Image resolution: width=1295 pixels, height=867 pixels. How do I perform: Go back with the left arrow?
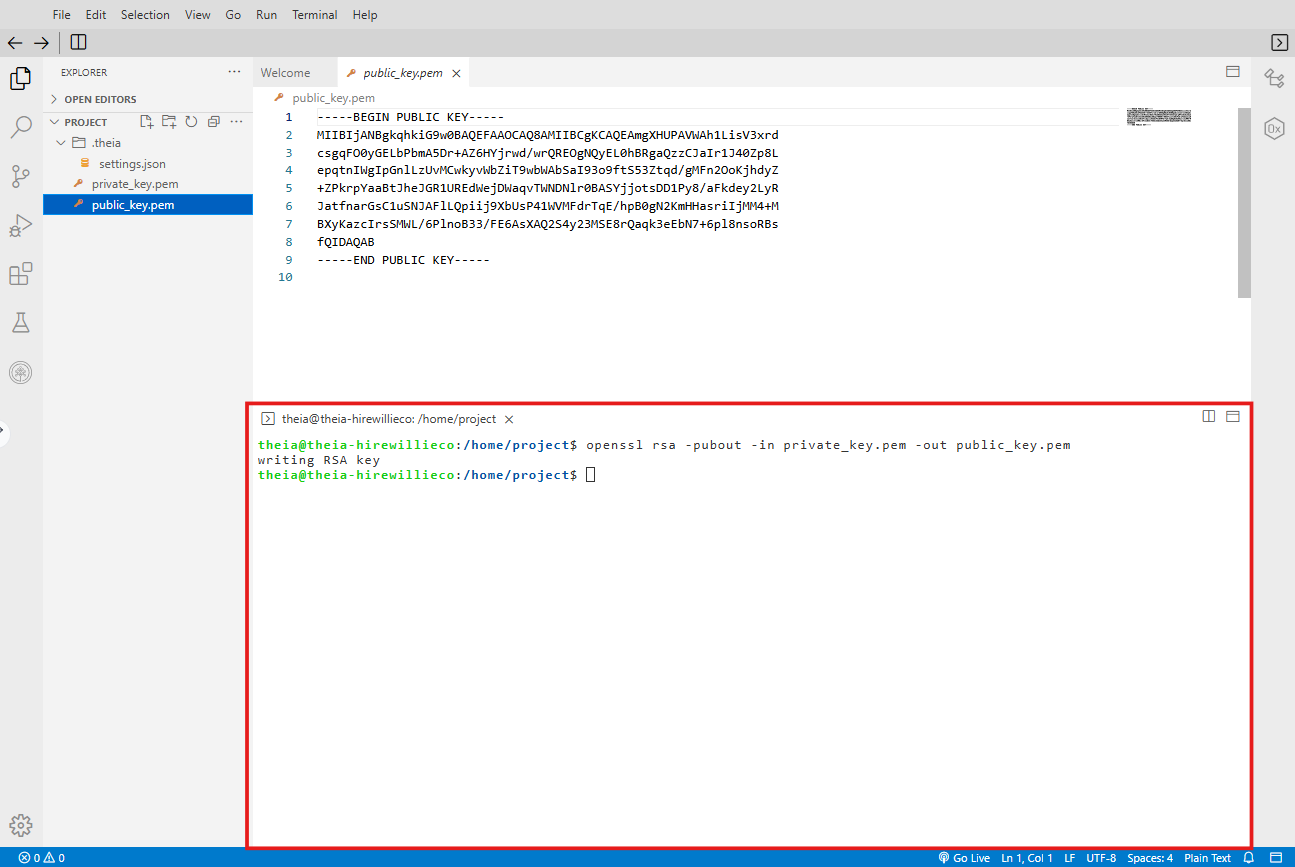pos(15,42)
